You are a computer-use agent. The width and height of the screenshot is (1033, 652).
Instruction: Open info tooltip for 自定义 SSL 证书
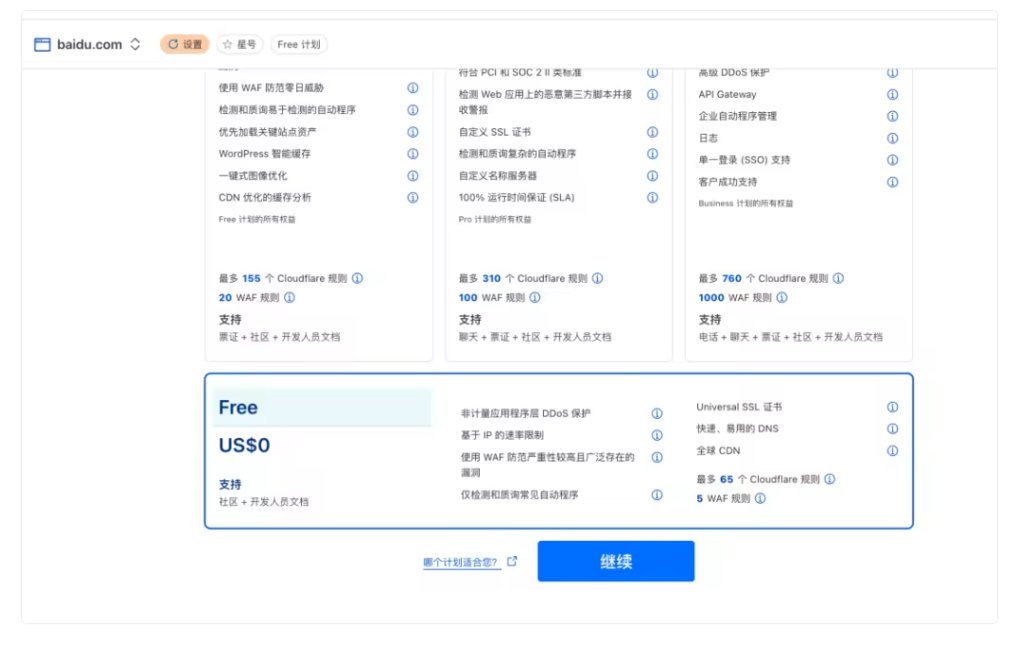(652, 132)
